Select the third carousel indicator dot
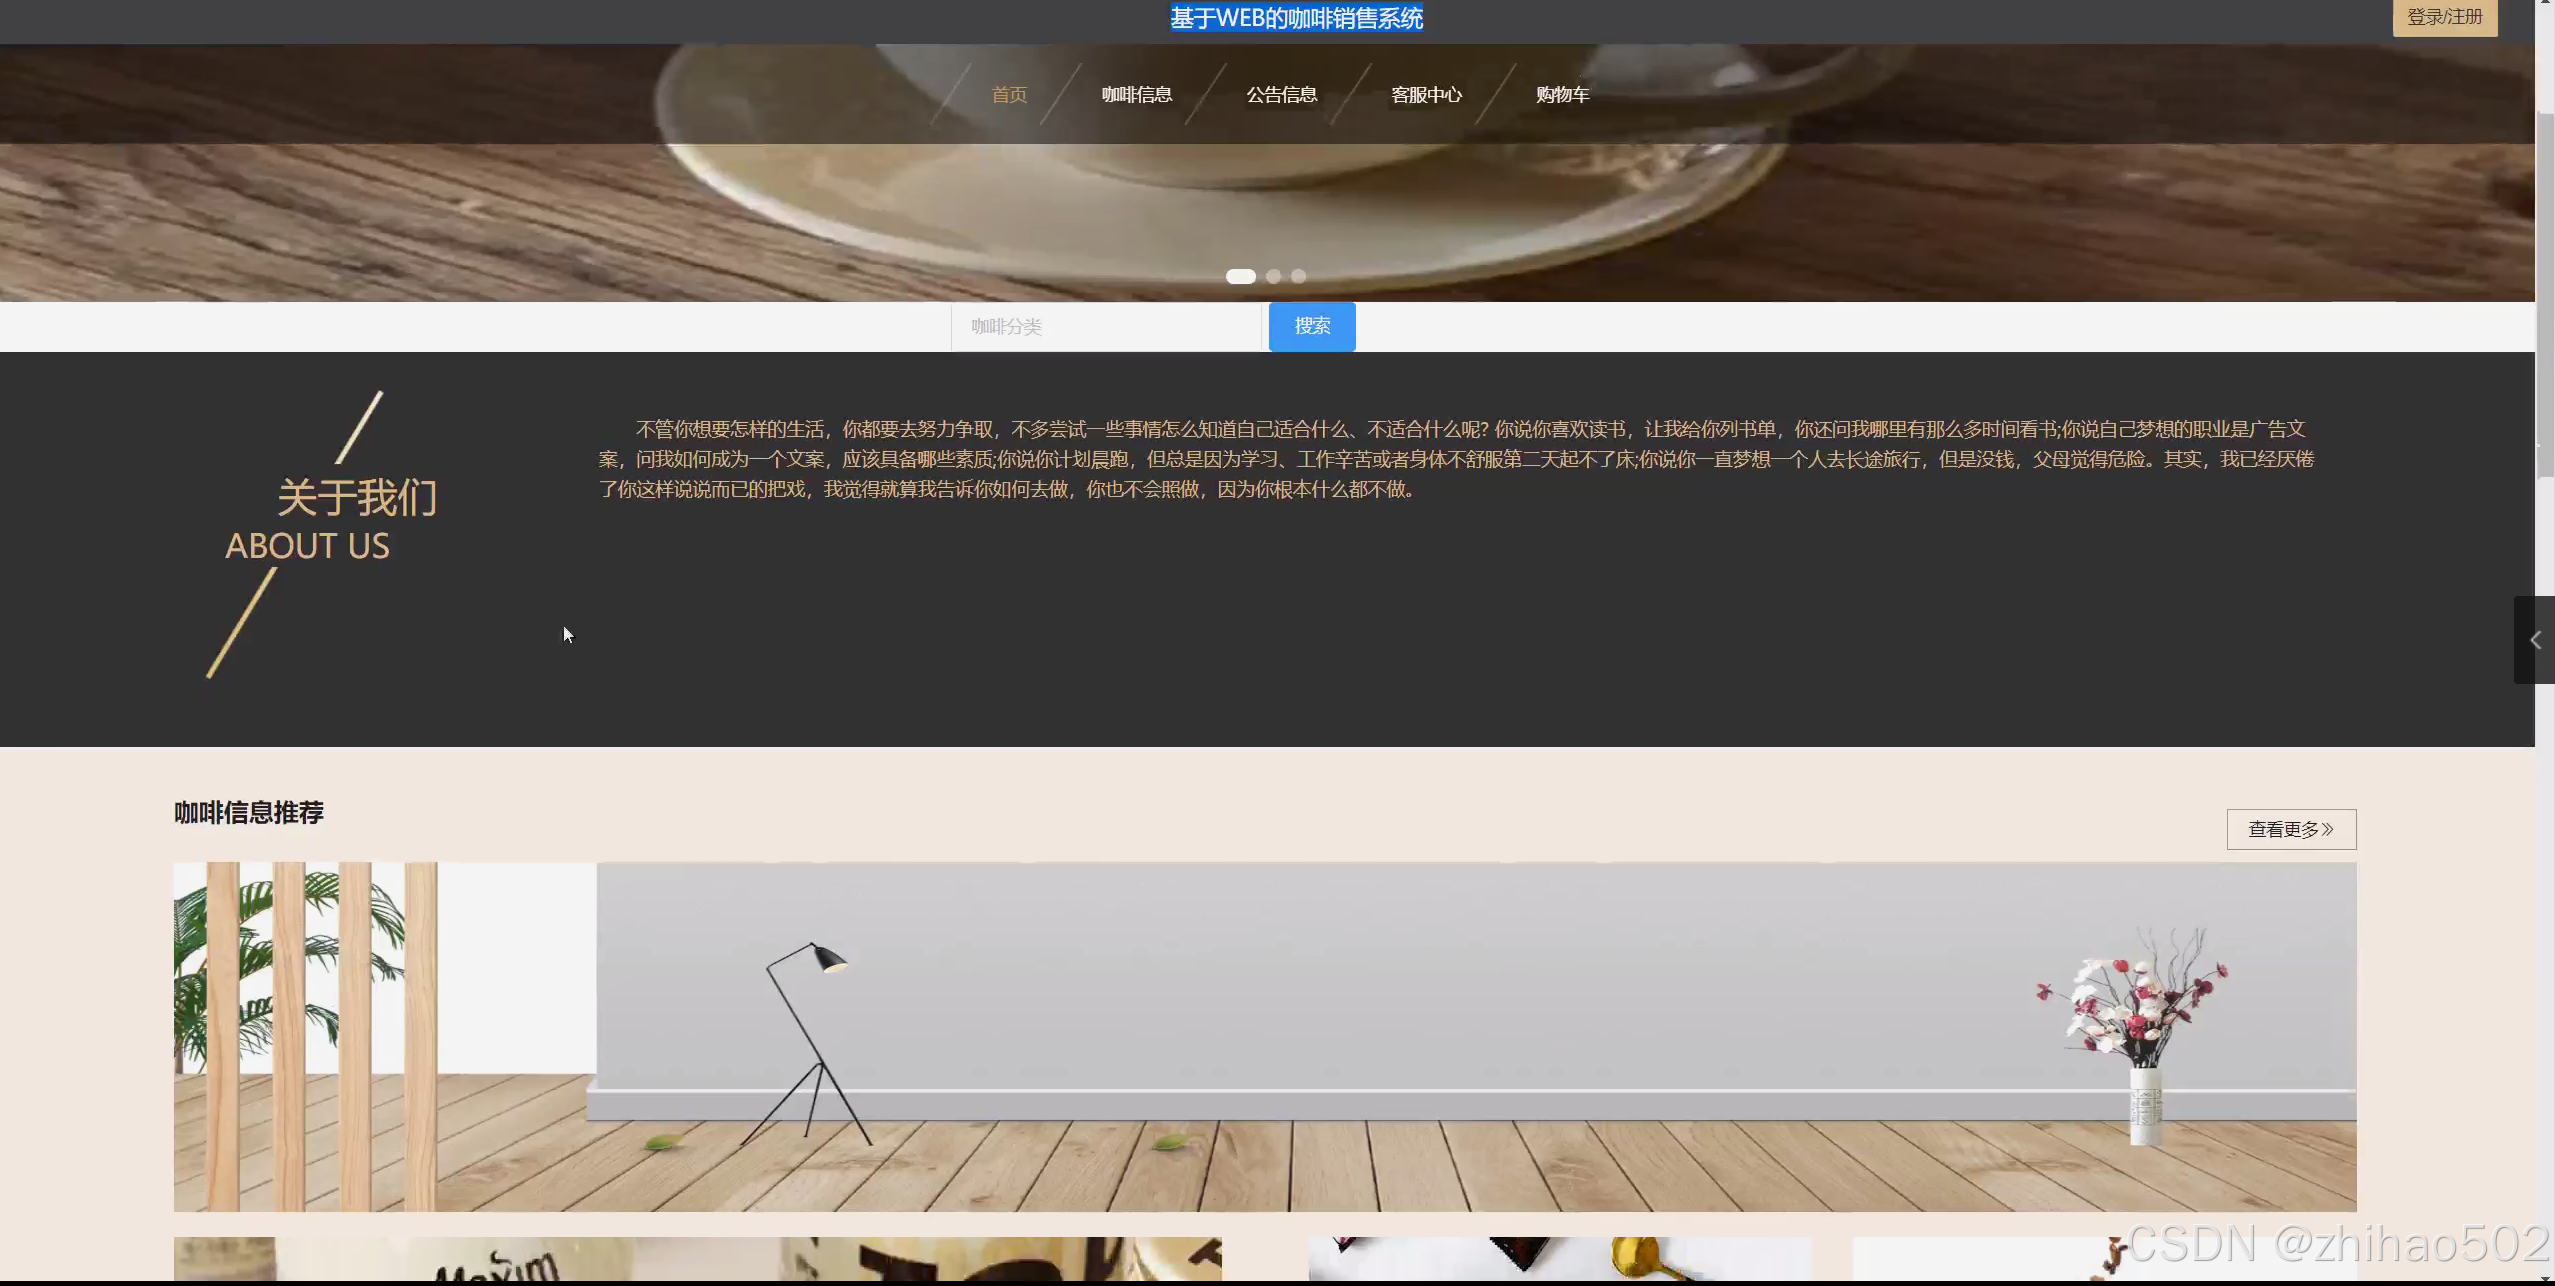Screen dimensions: 2555x1286 click(x=1298, y=276)
